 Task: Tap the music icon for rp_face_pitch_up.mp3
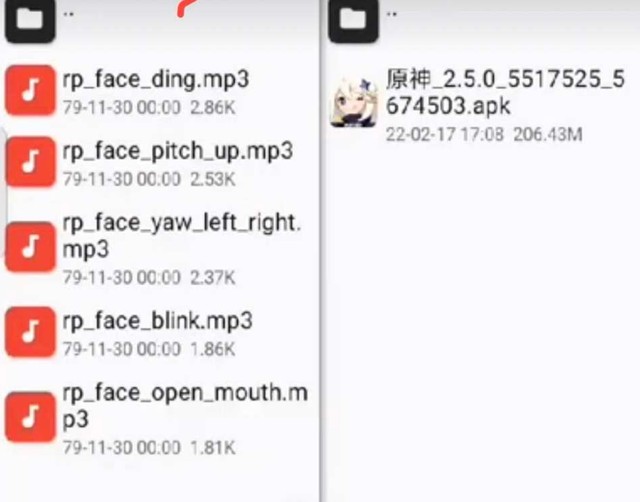click(30, 162)
